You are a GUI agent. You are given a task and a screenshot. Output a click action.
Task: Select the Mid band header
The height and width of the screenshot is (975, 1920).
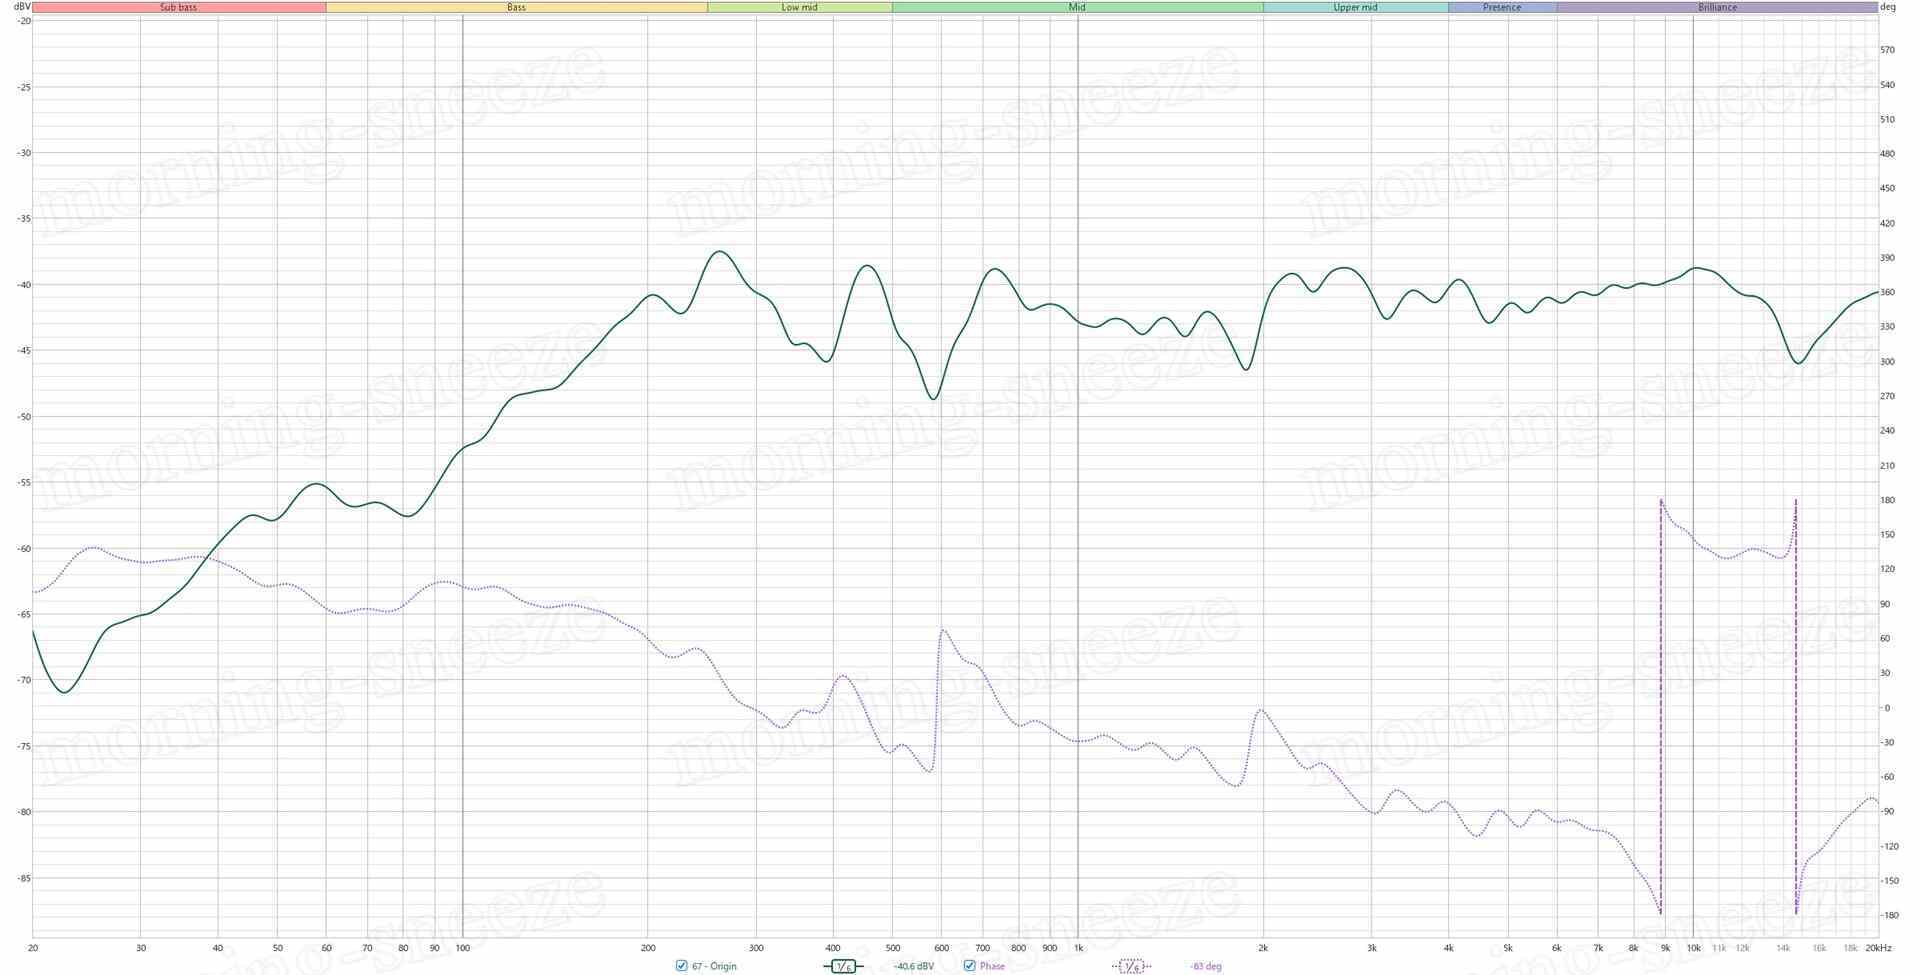click(1077, 7)
